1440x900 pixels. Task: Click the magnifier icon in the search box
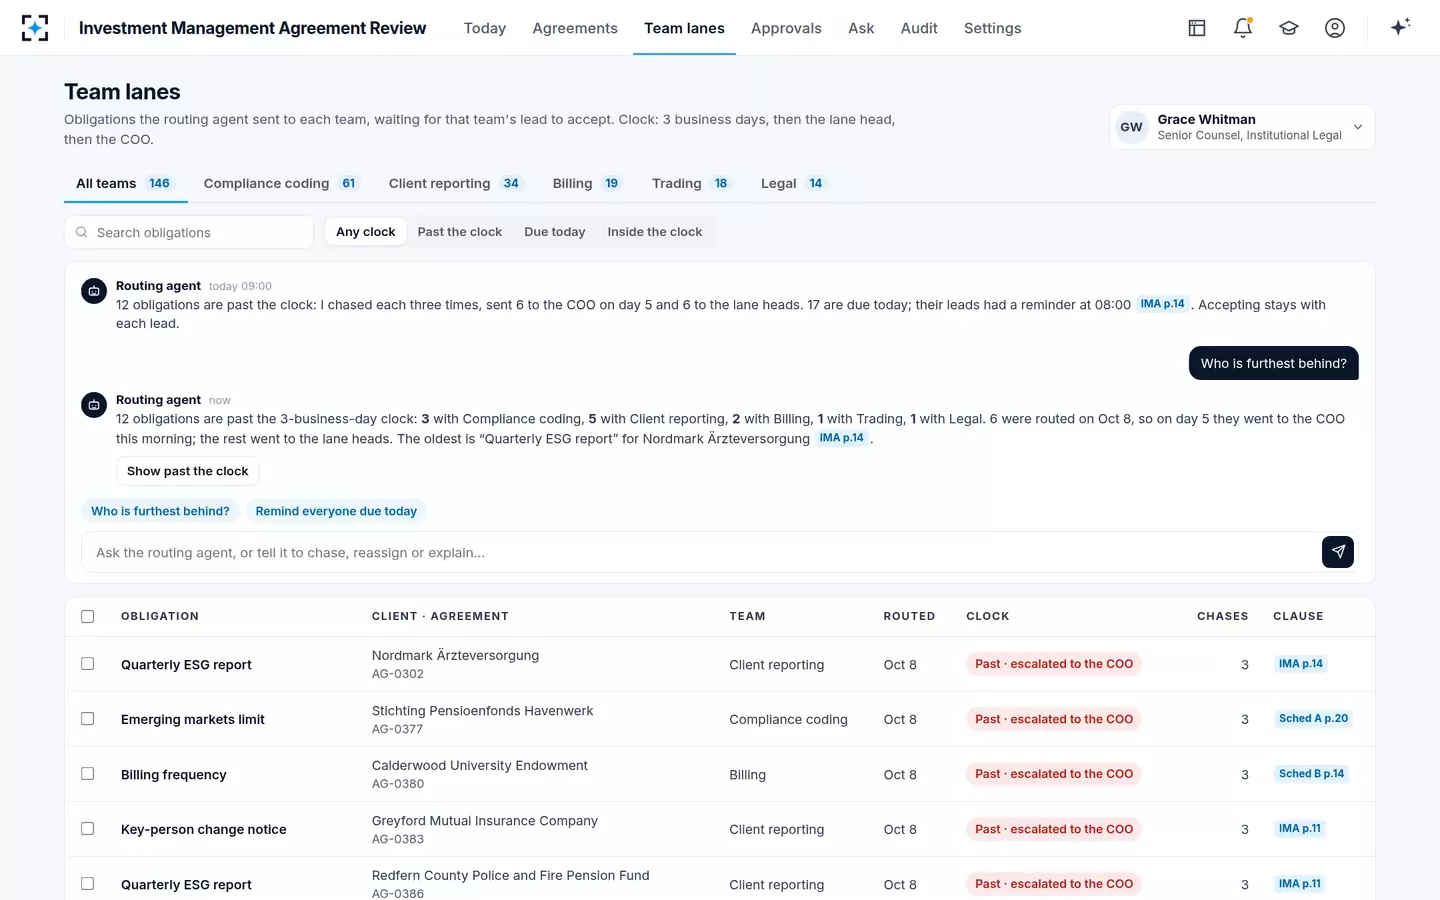click(x=82, y=232)
